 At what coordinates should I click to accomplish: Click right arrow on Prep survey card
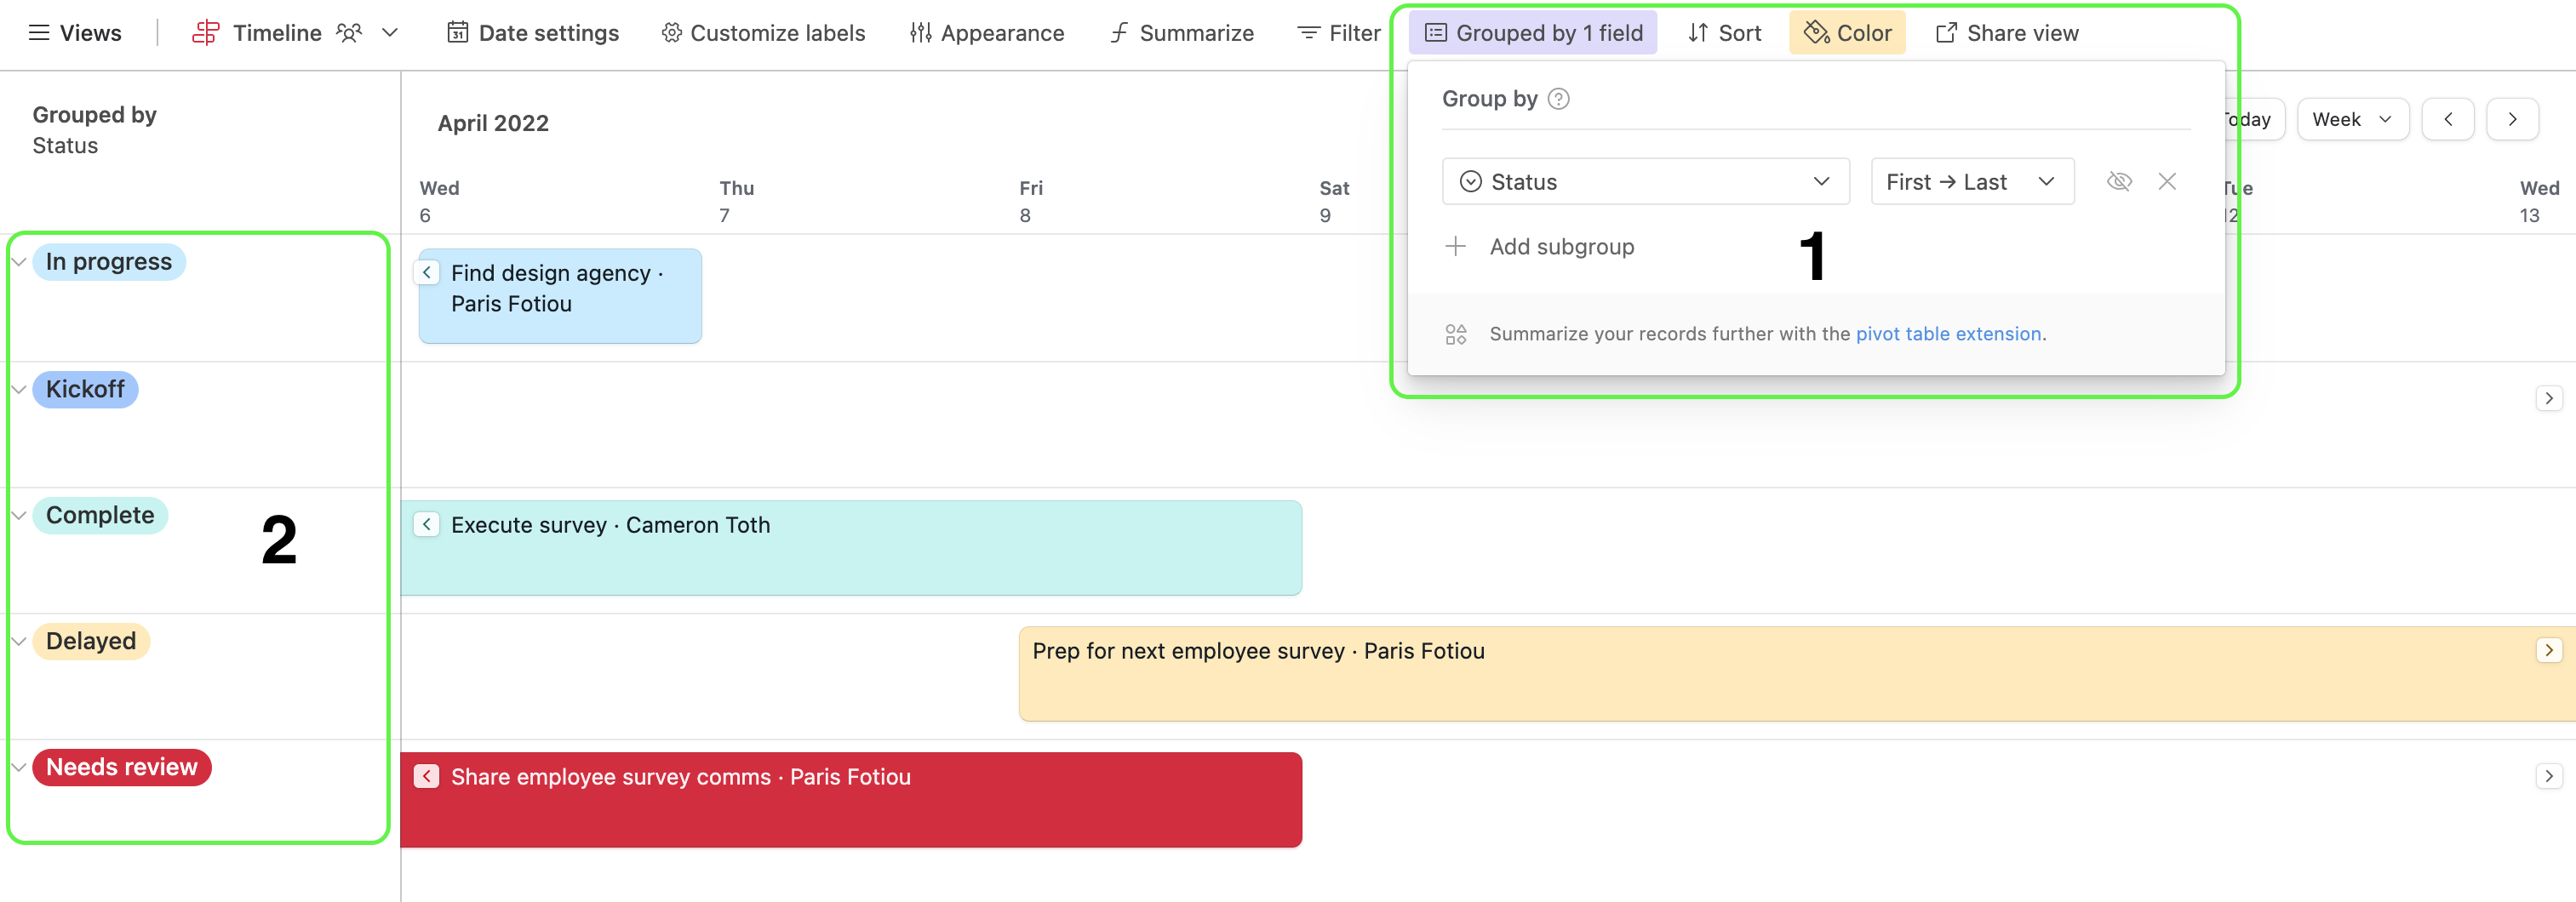pyautogui.click(x=2549, y=650)
